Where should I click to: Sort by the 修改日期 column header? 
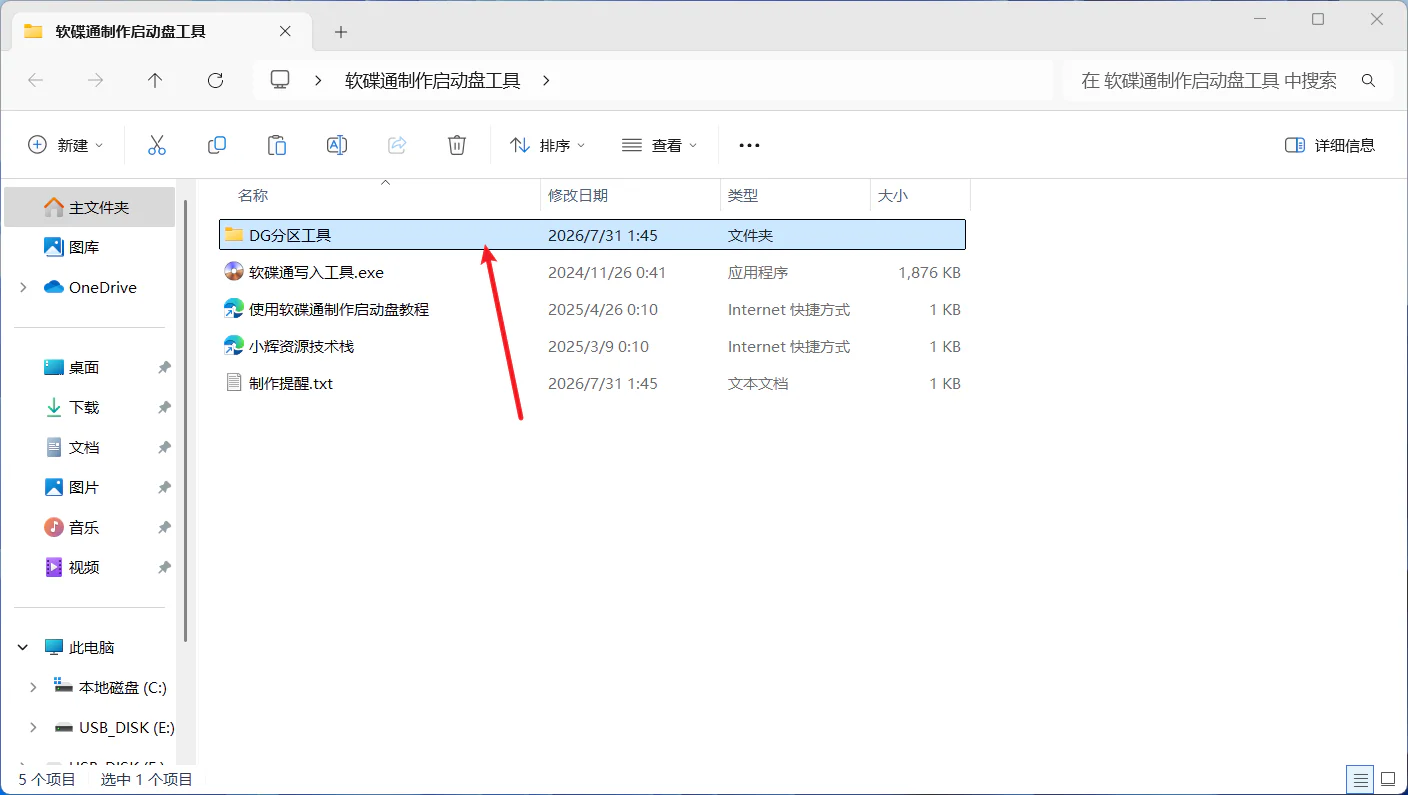631,196
